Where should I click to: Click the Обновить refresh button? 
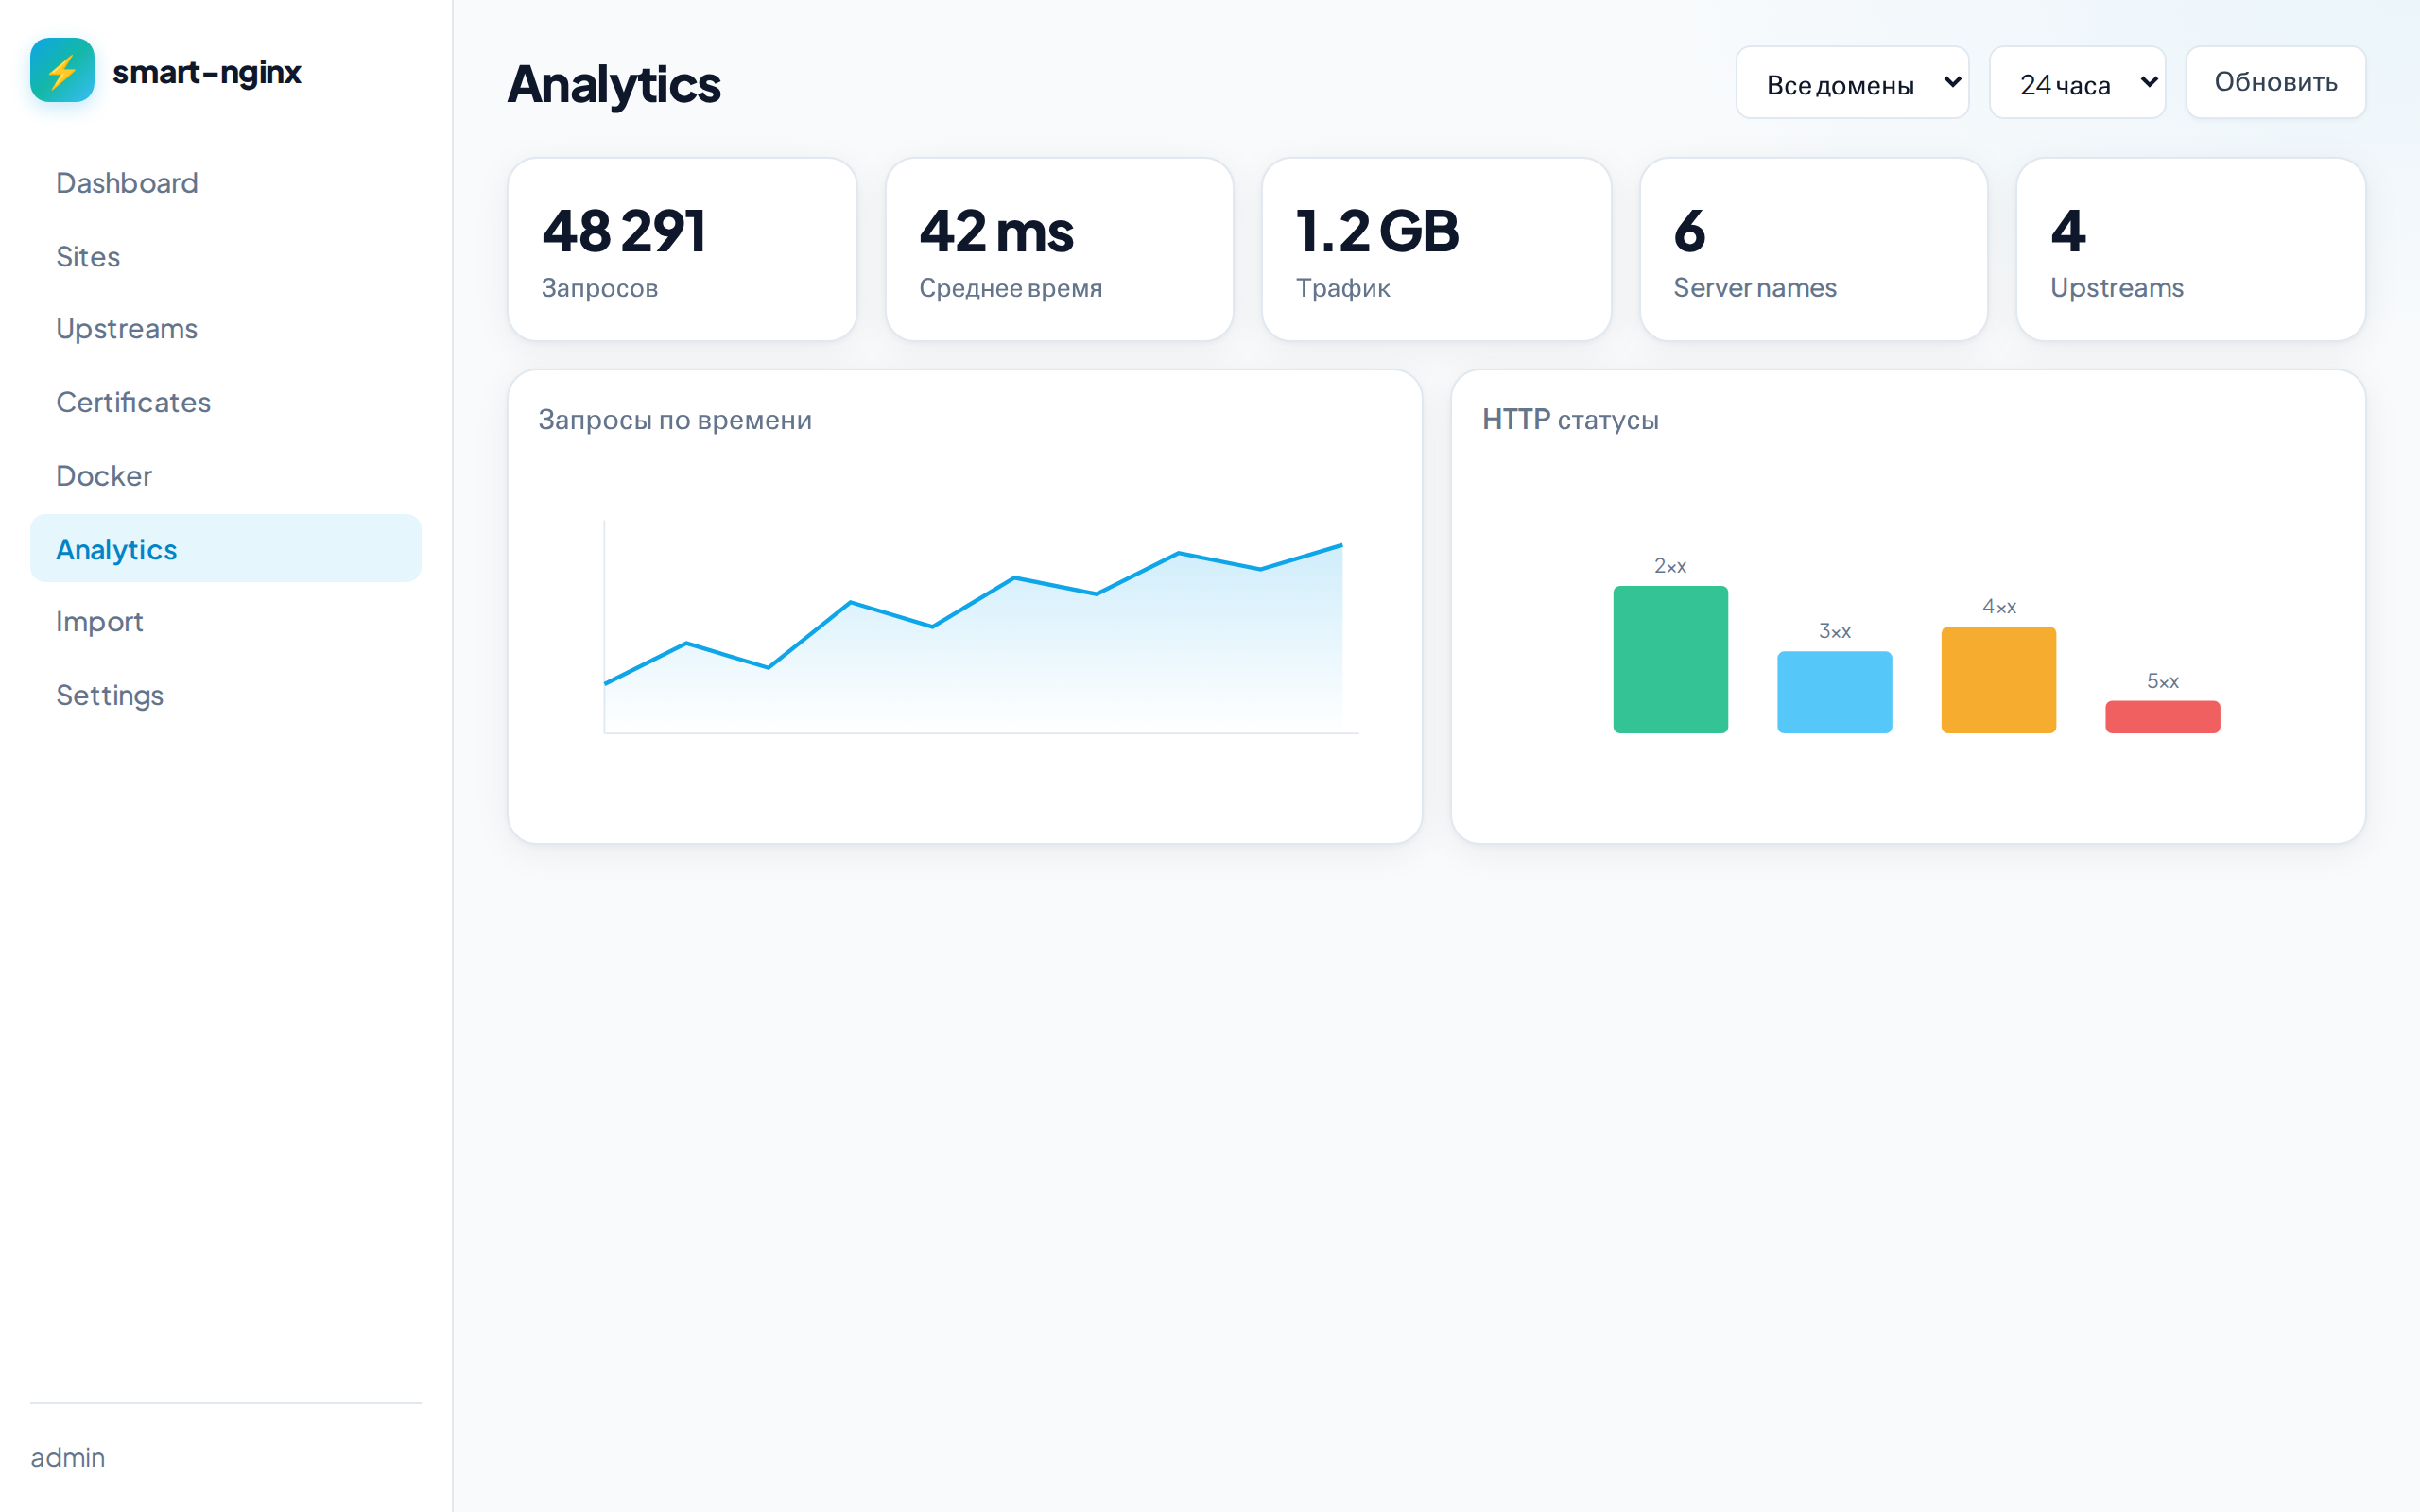click(x=2275, y=83)
